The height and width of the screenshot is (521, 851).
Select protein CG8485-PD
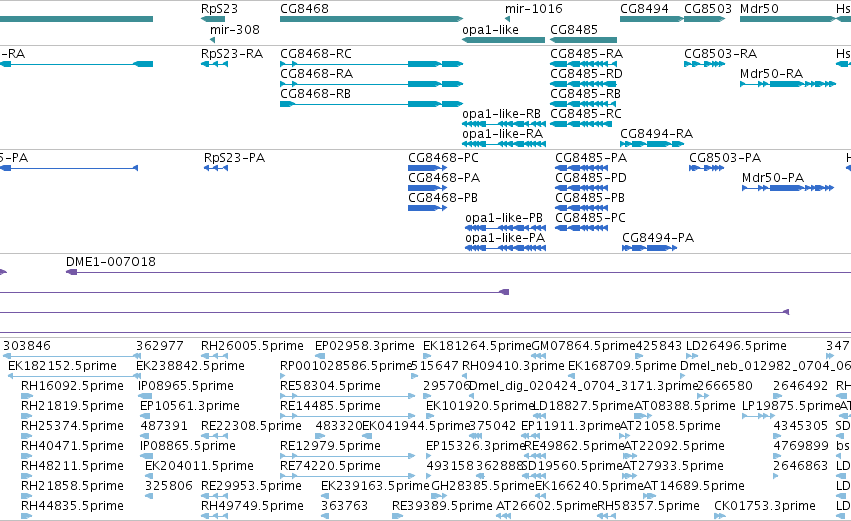[591, 178]
